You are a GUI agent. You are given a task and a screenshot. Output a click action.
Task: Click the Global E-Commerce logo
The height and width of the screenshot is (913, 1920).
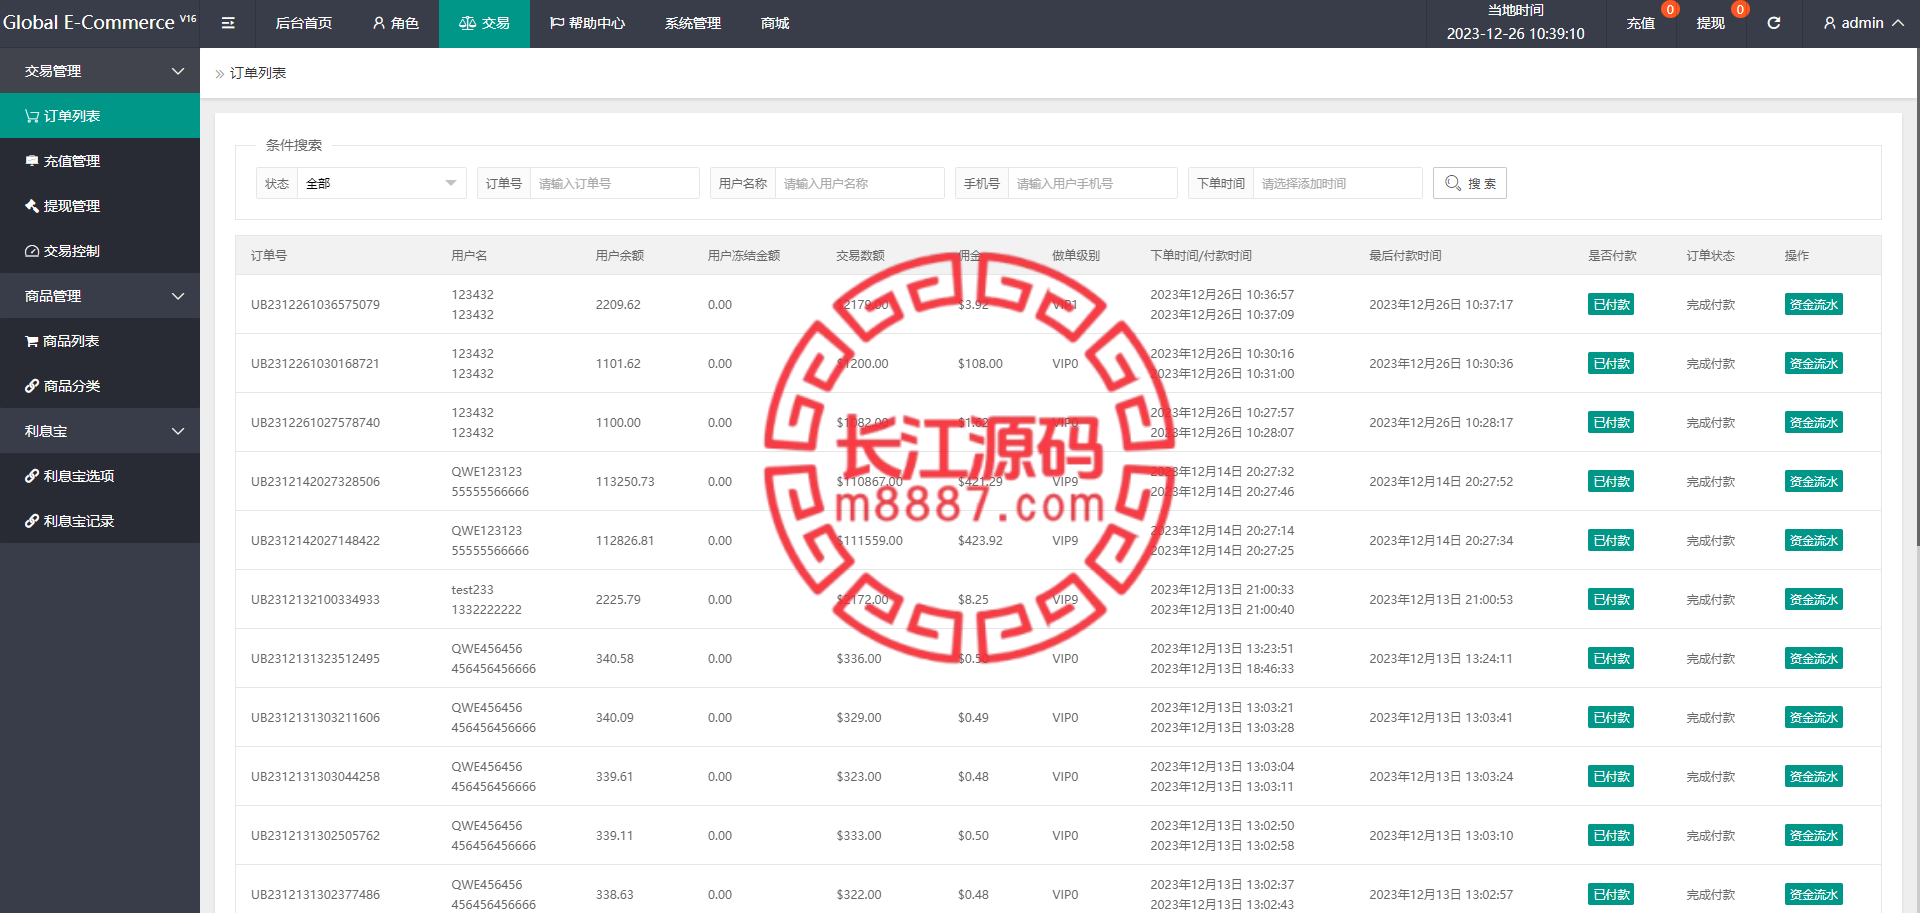pyautogui.click(x=99, y=22)
